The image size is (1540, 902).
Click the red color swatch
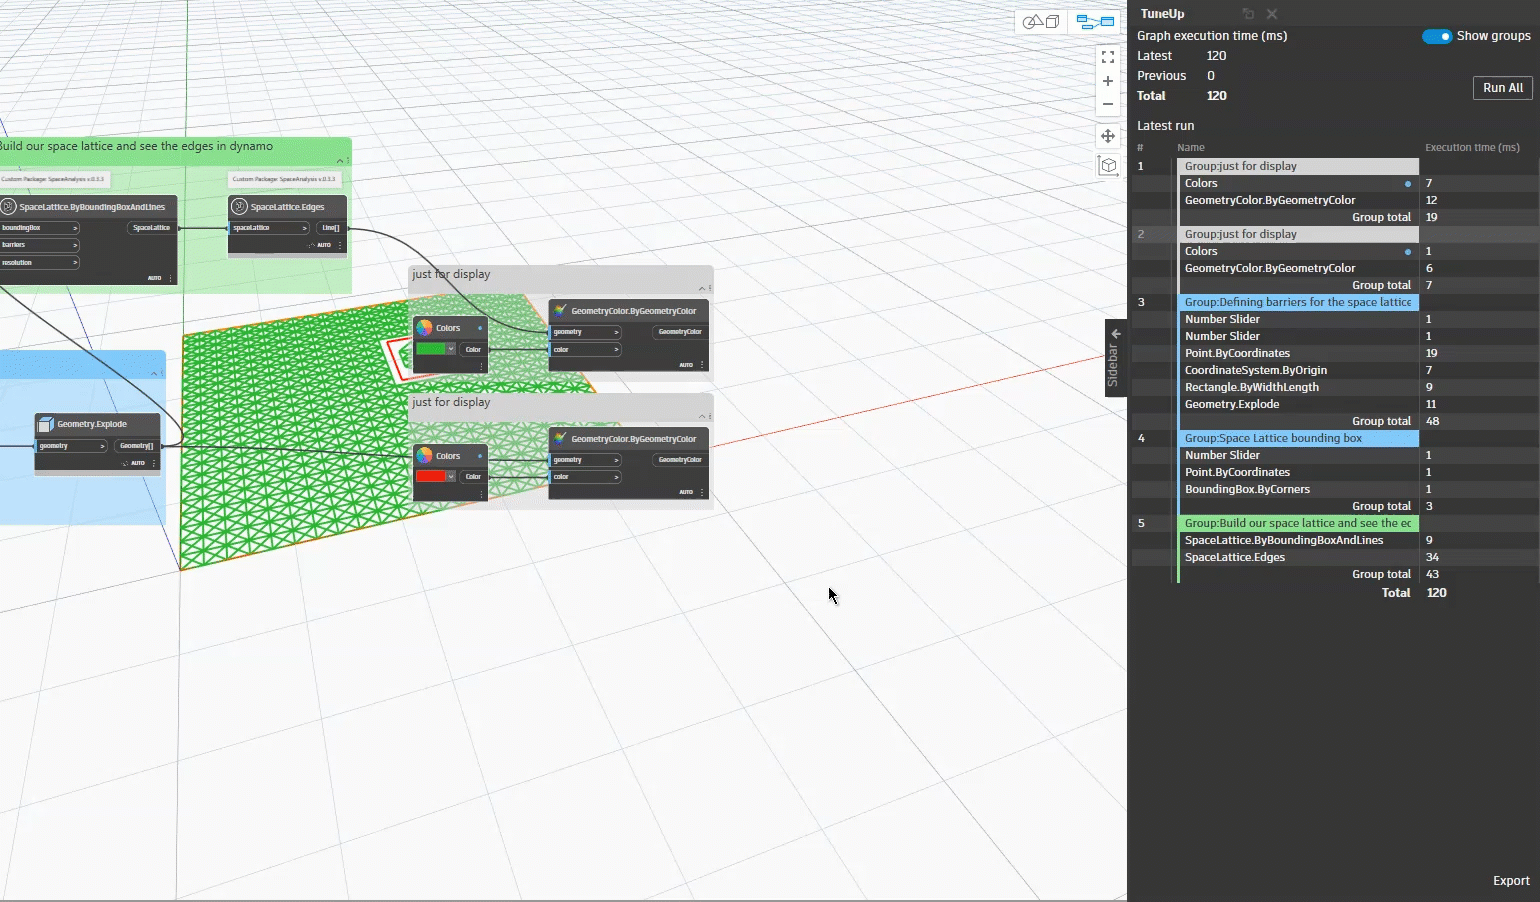click(x=430, y=477)
